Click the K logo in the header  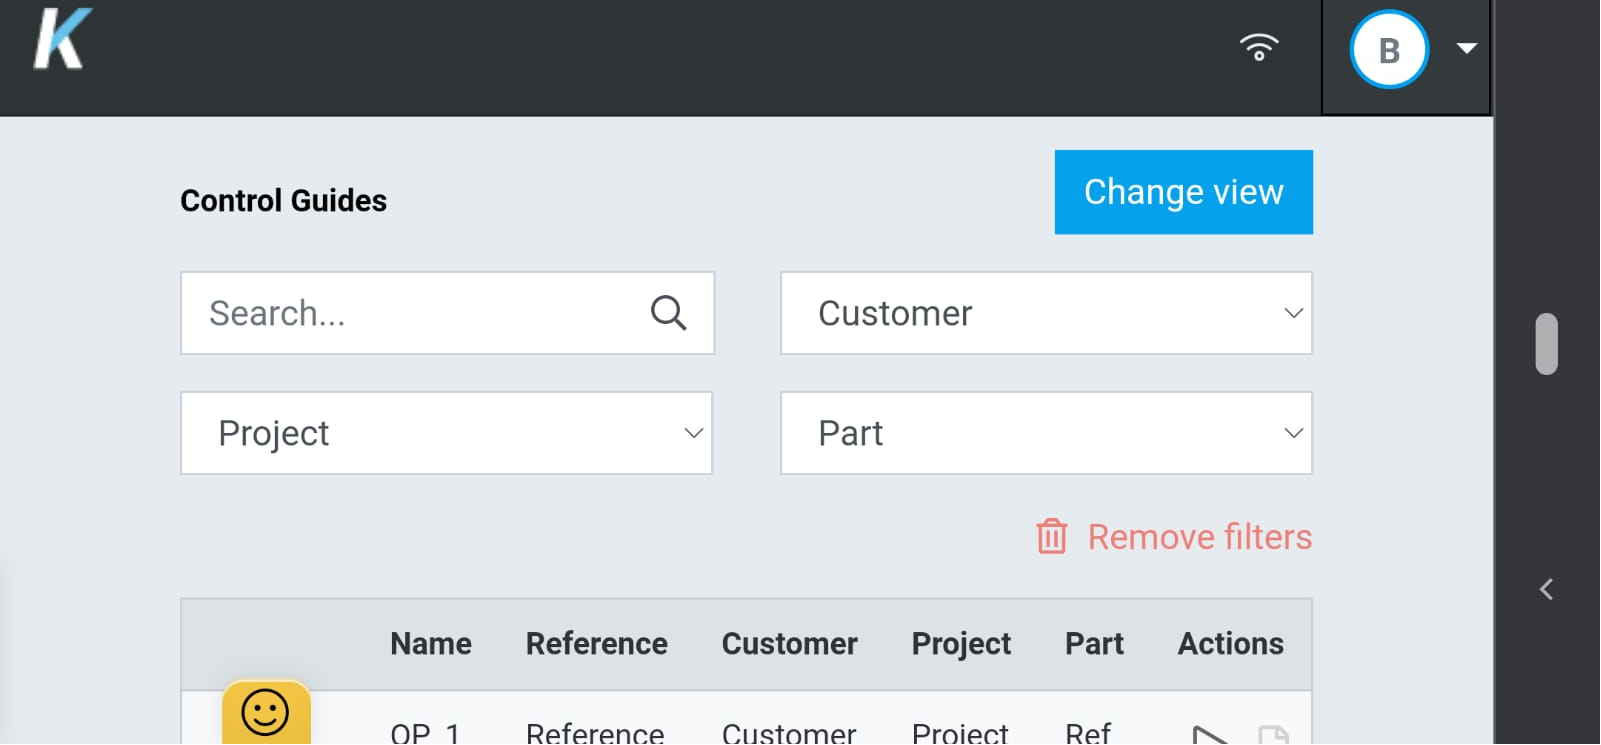coord(62,41)
